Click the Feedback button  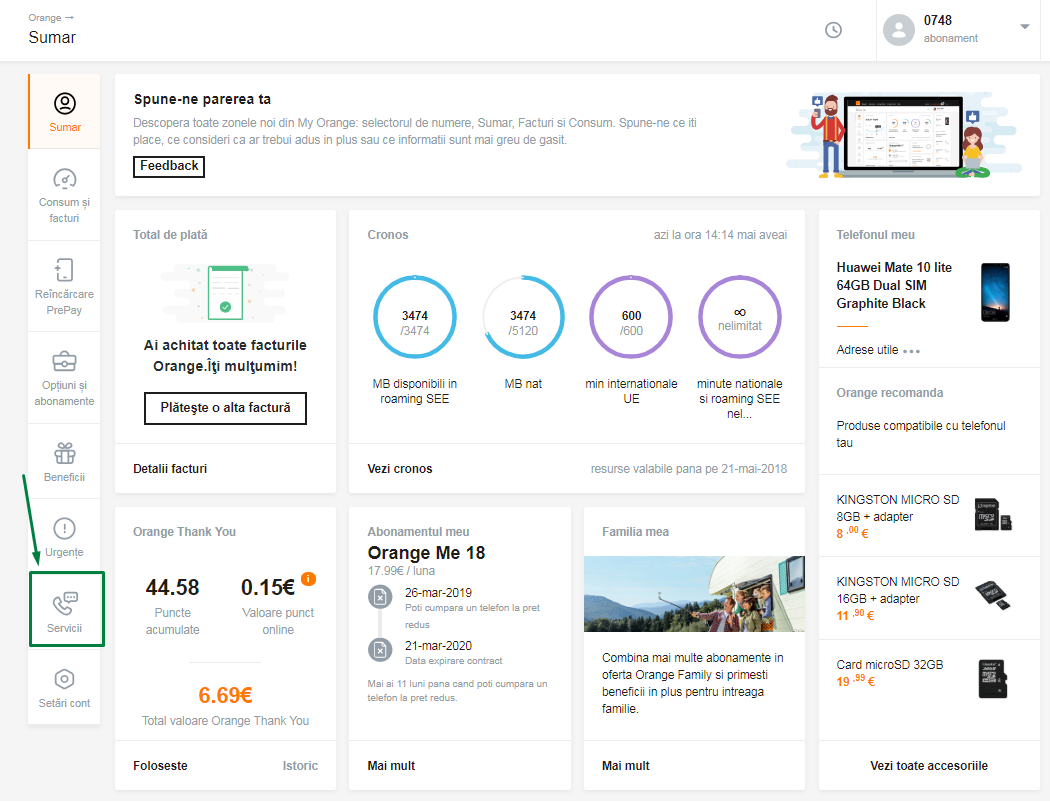click(169, 166)
